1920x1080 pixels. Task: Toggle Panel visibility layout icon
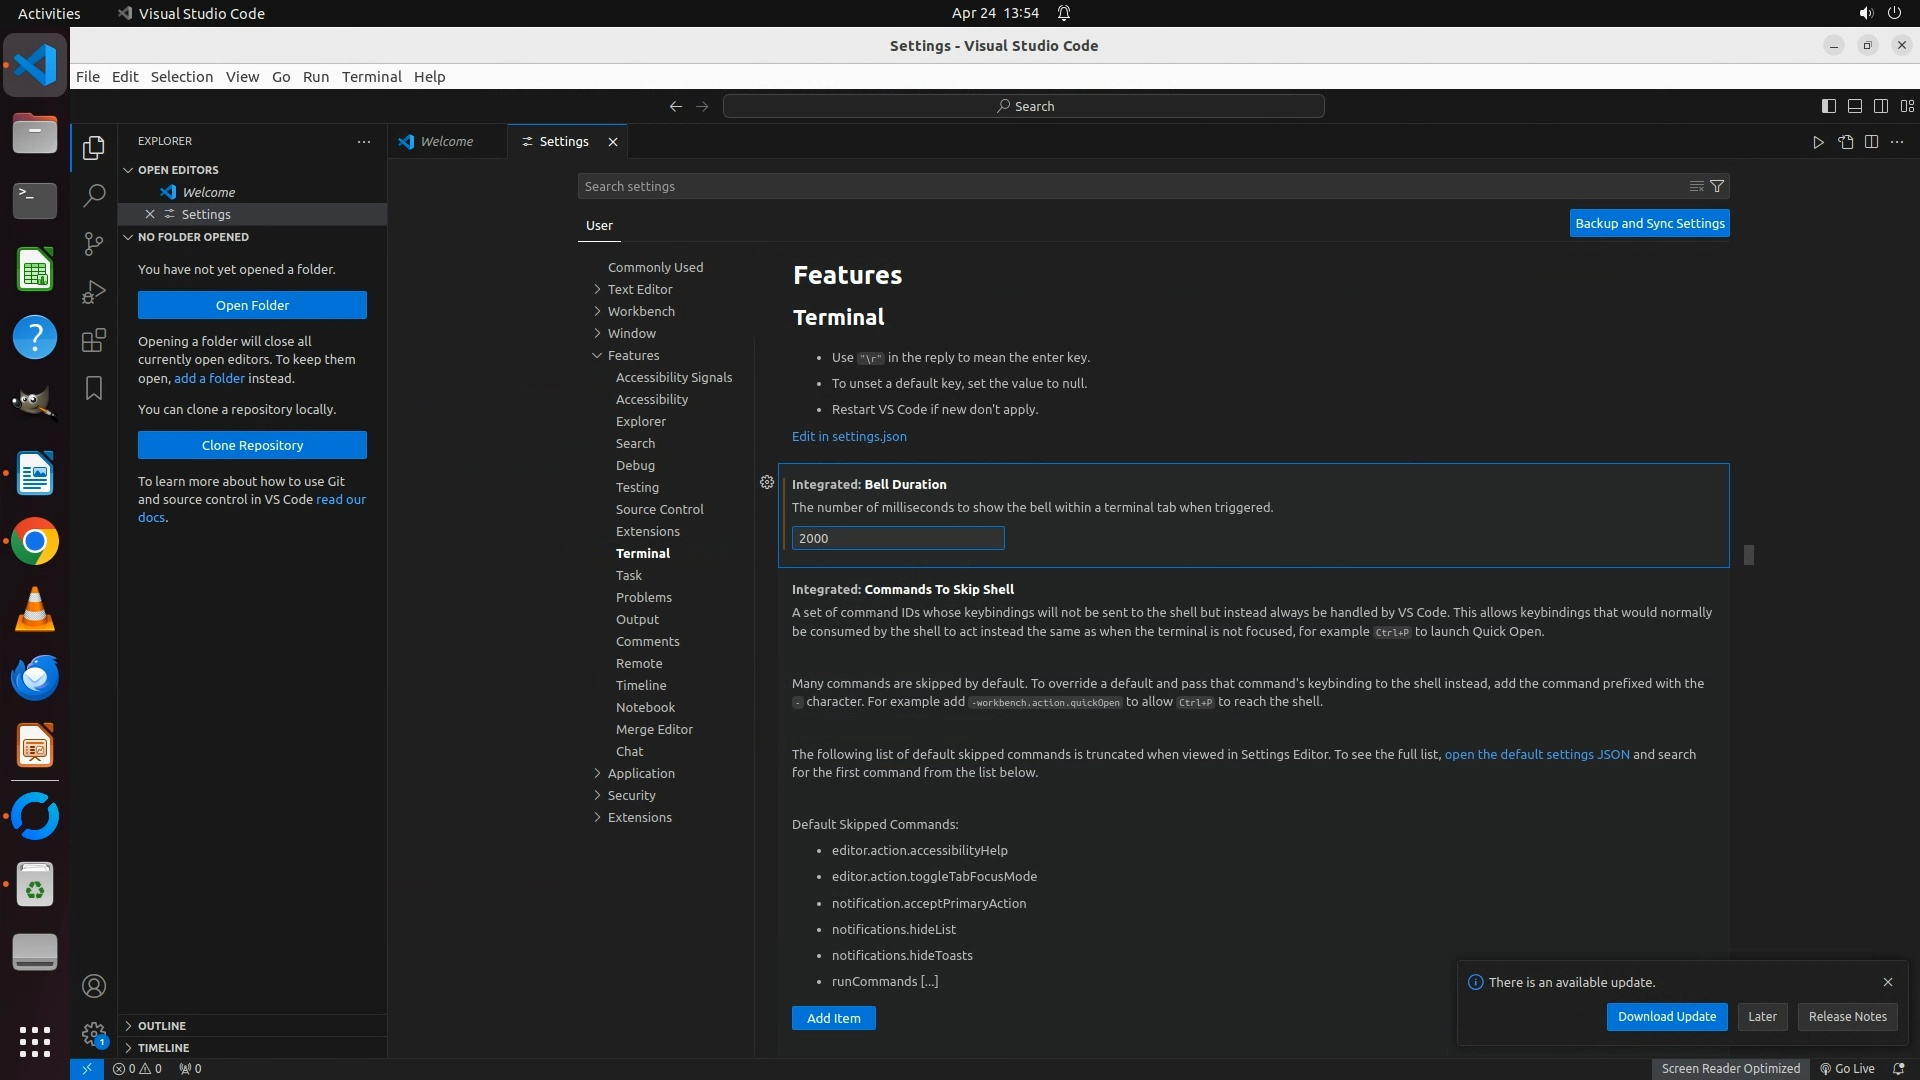pos(1854,106)
